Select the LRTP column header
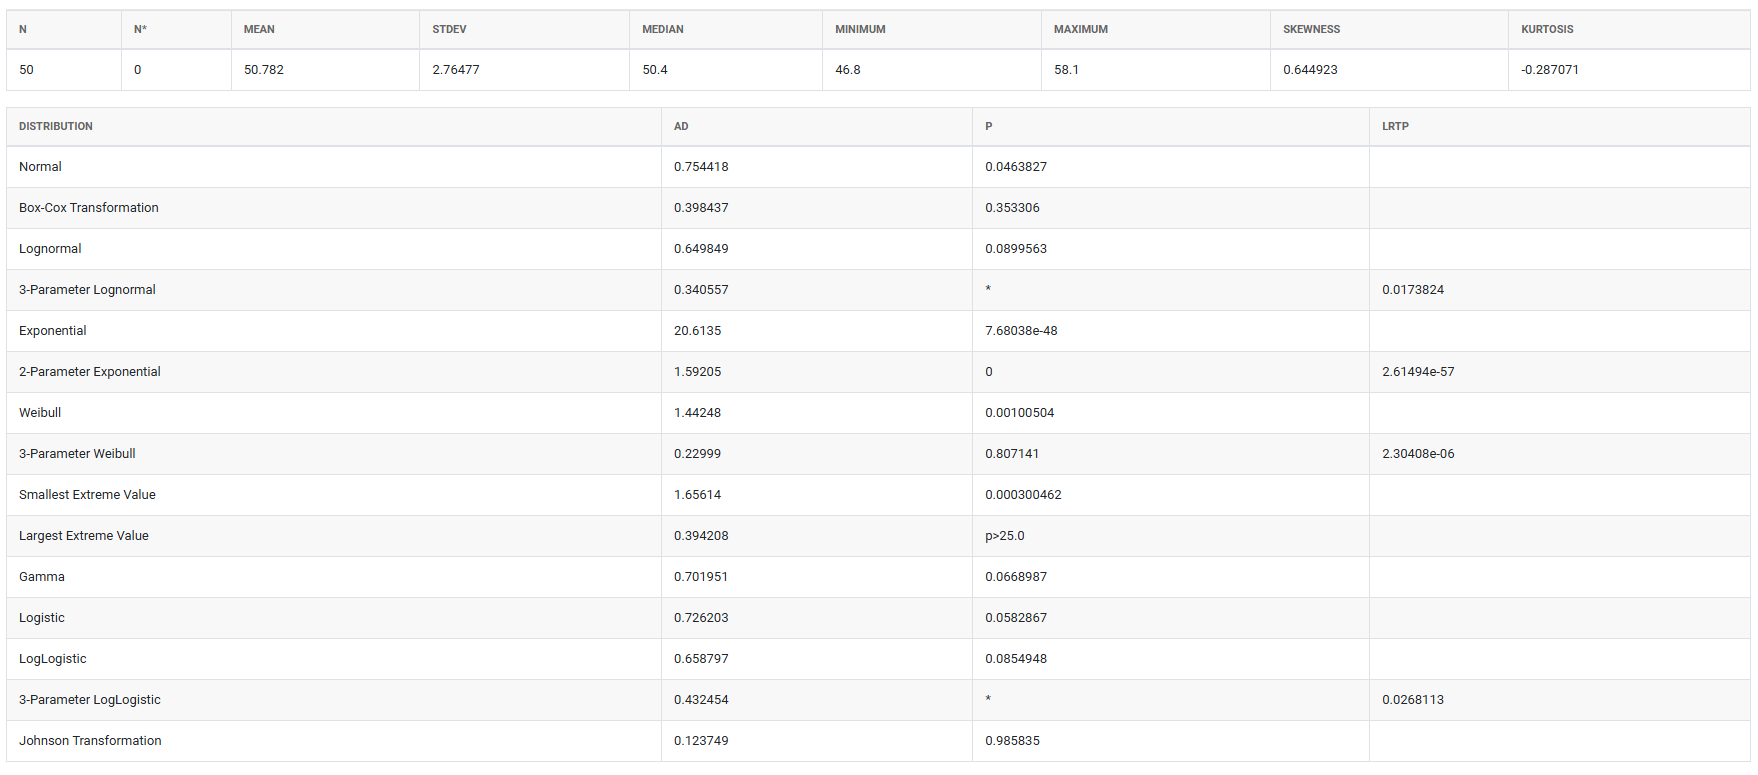This screenshot has height=775, width=1758. pyautogui.click(x=1395, y=126)
